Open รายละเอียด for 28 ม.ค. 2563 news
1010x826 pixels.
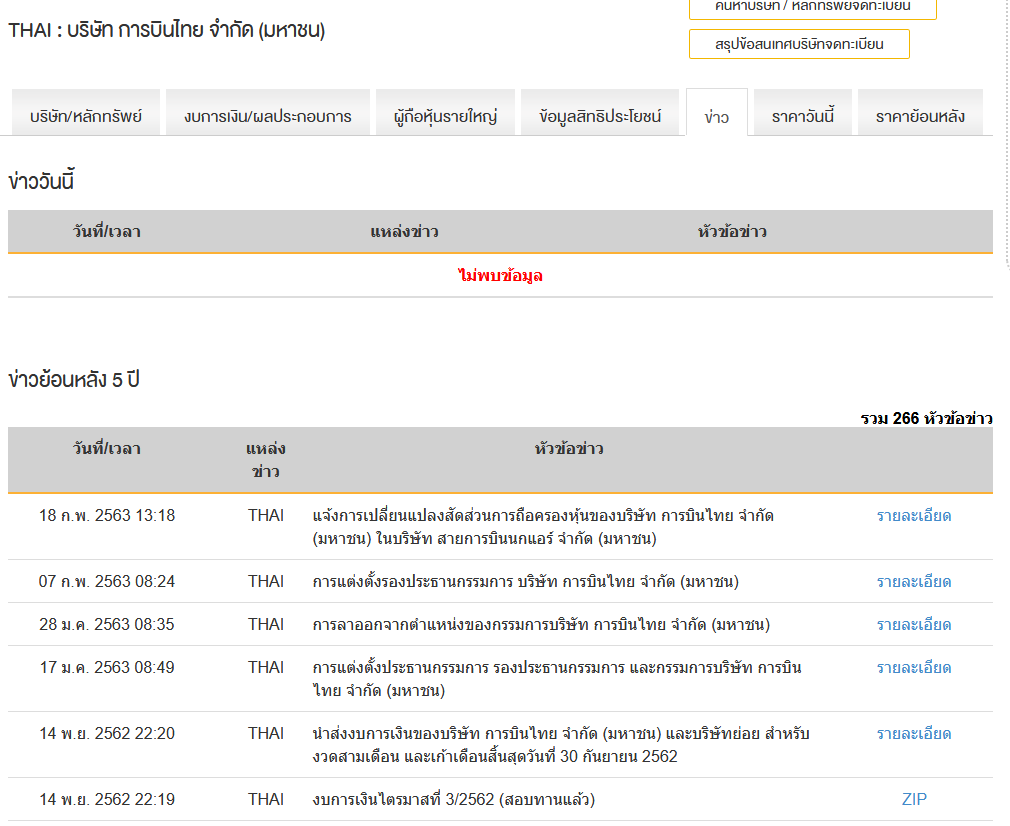913,624
